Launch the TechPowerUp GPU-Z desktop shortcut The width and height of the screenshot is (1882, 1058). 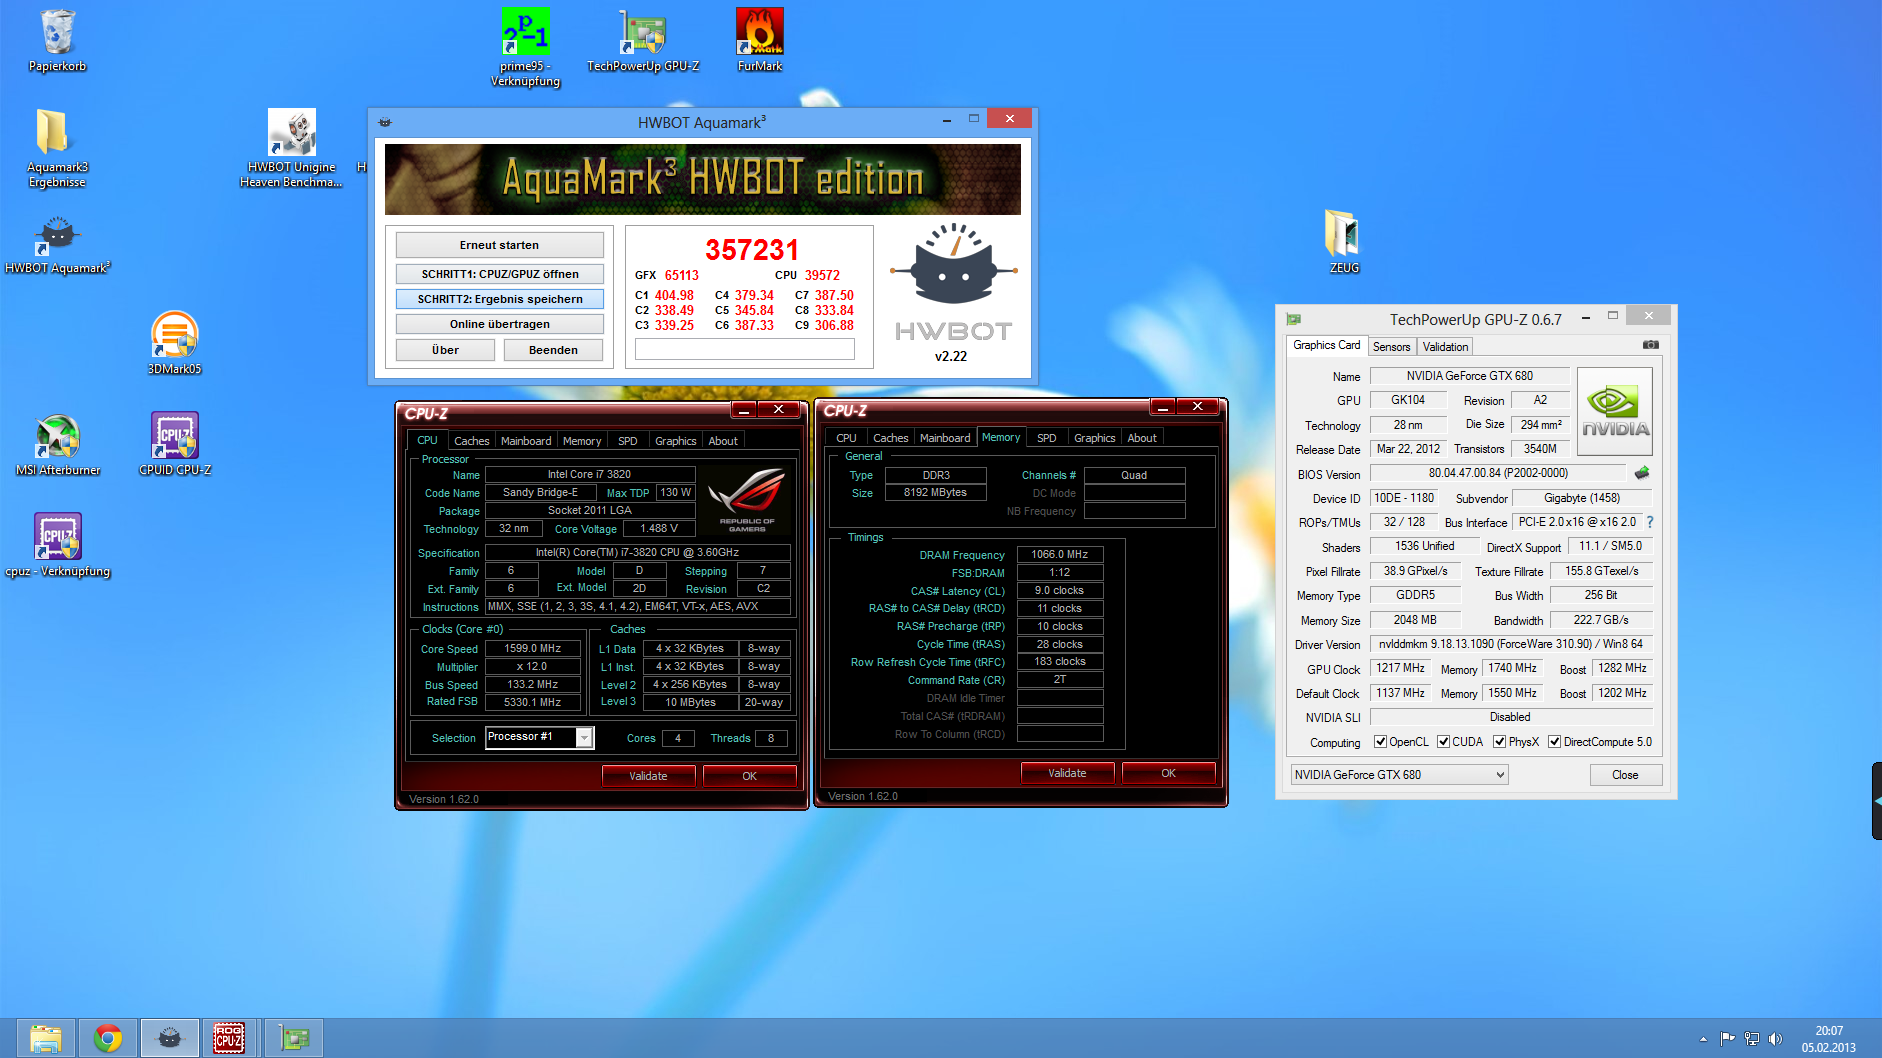point(643,40)
